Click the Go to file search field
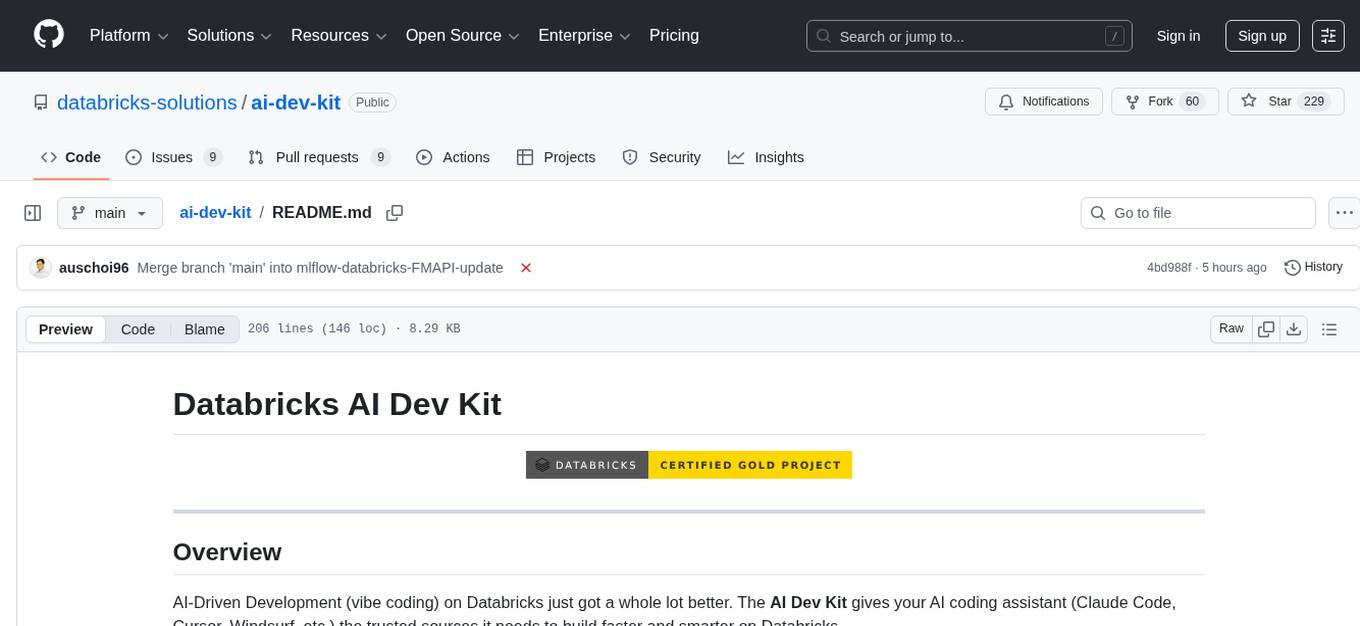The height and width of the screenshot is (626, 1360). coord(1197,212)
